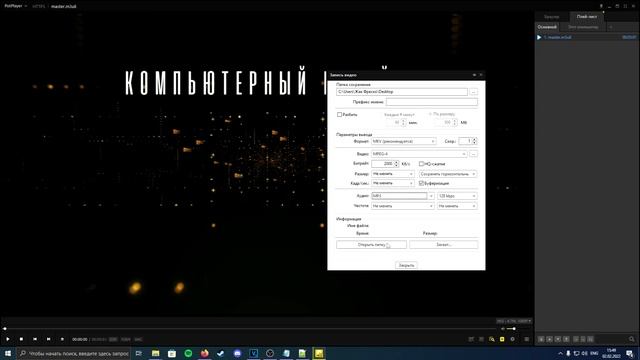Open the Формат dropdown
The height and width of the screenshot is (360, 640).
pos(403,141)
